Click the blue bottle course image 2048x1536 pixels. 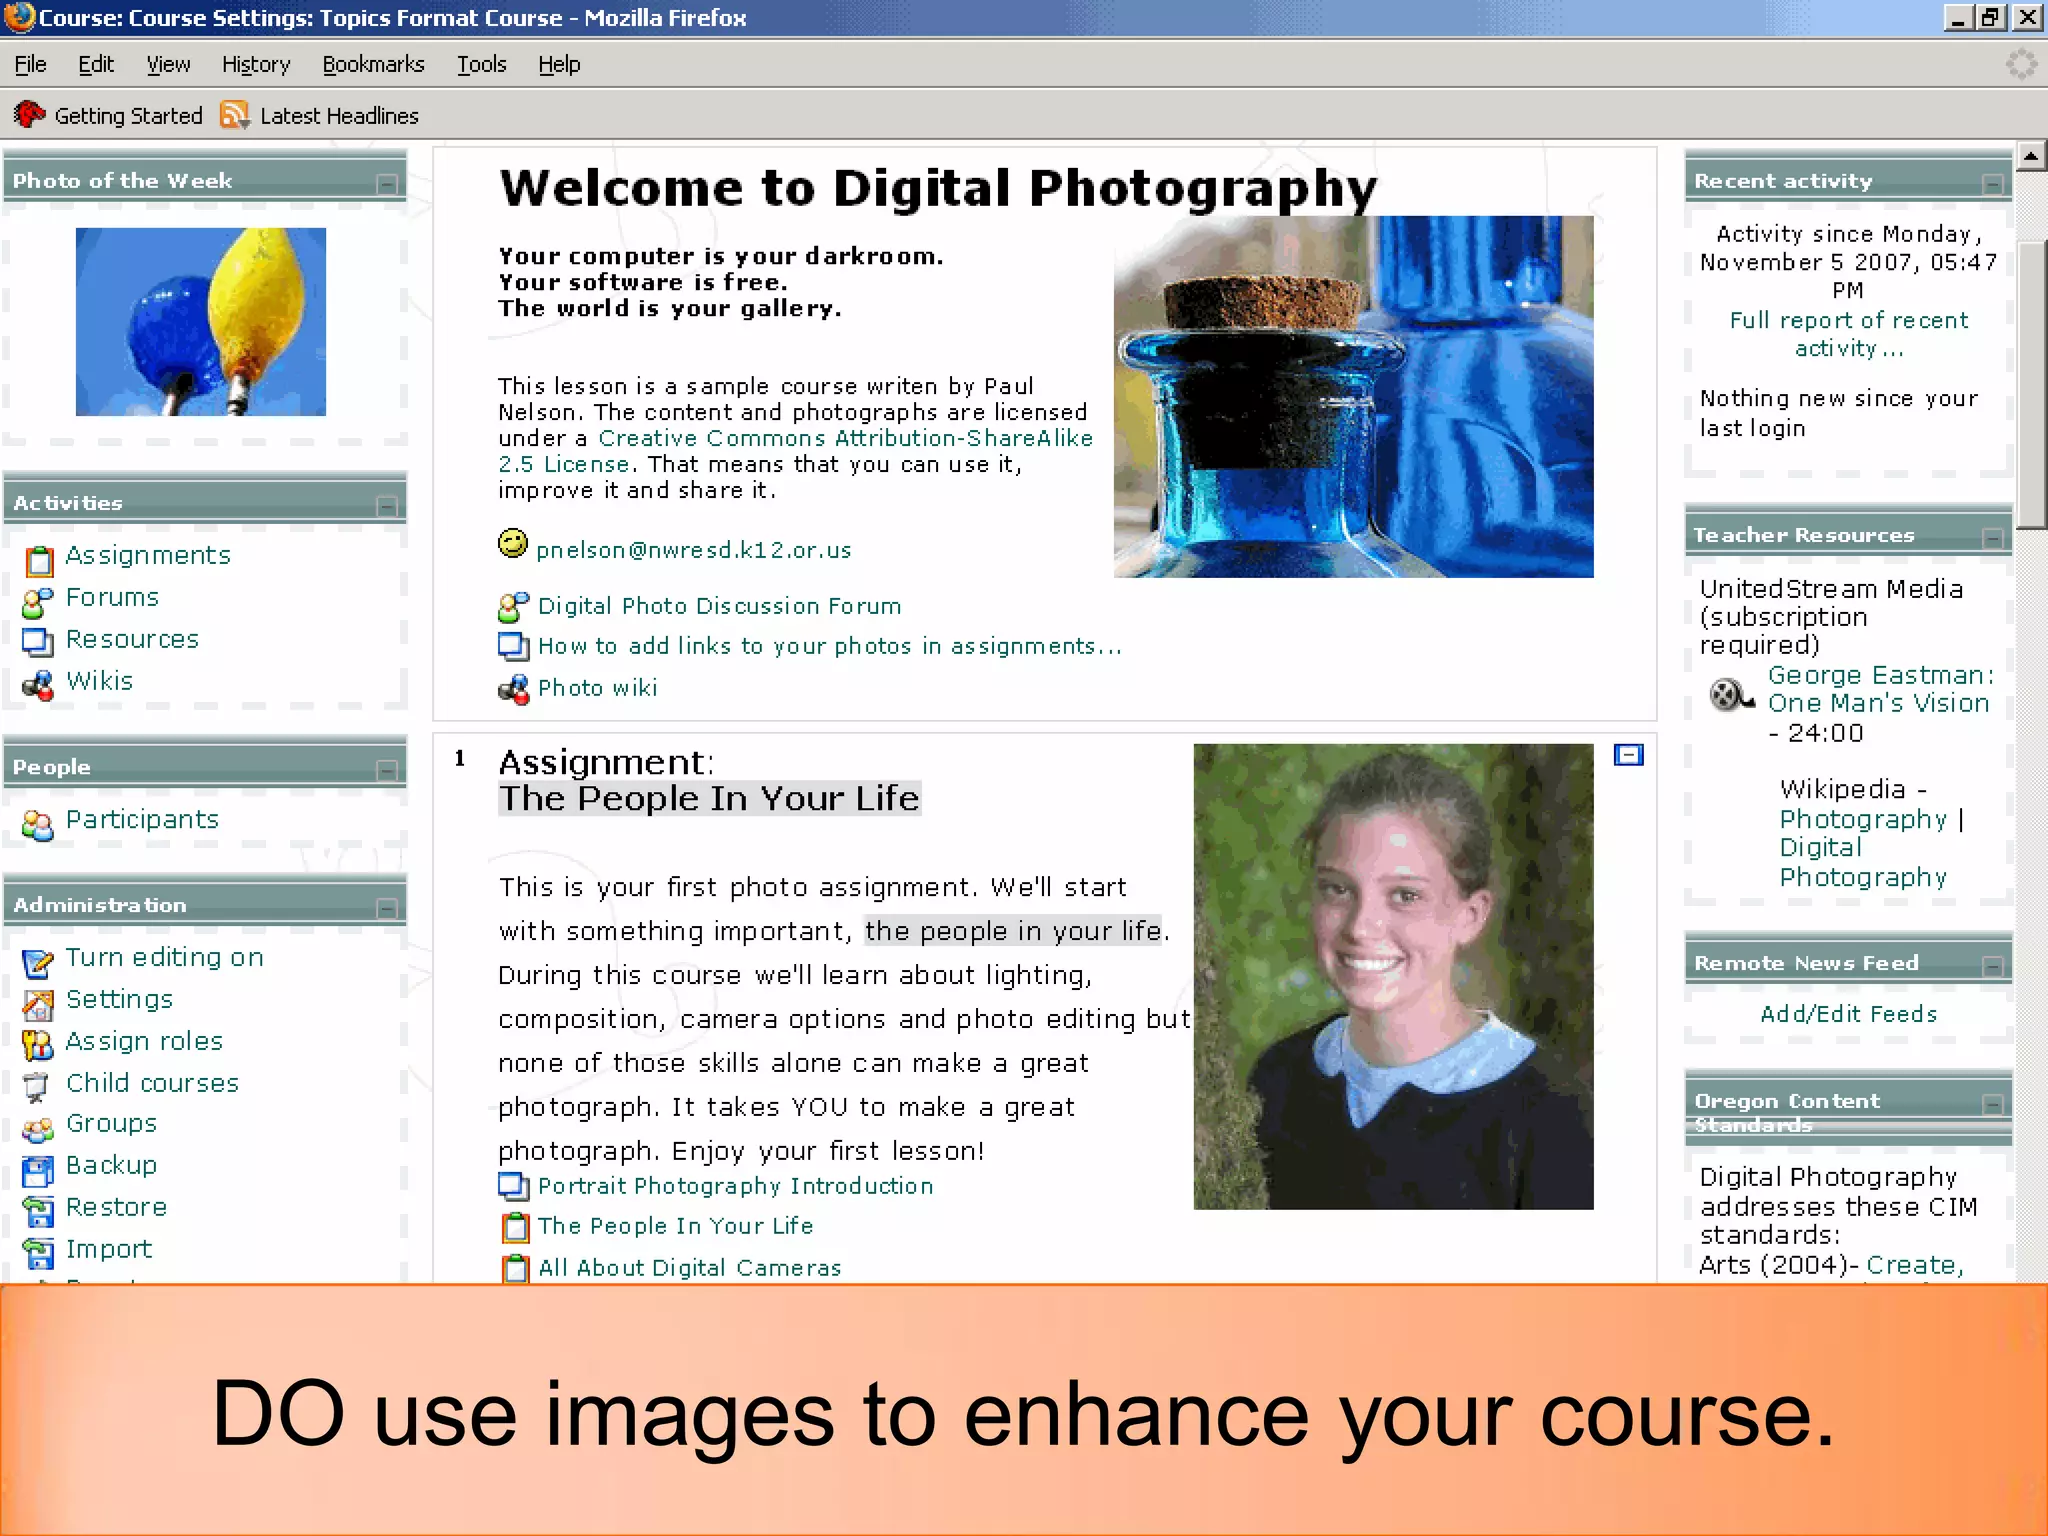(1353, 396)
